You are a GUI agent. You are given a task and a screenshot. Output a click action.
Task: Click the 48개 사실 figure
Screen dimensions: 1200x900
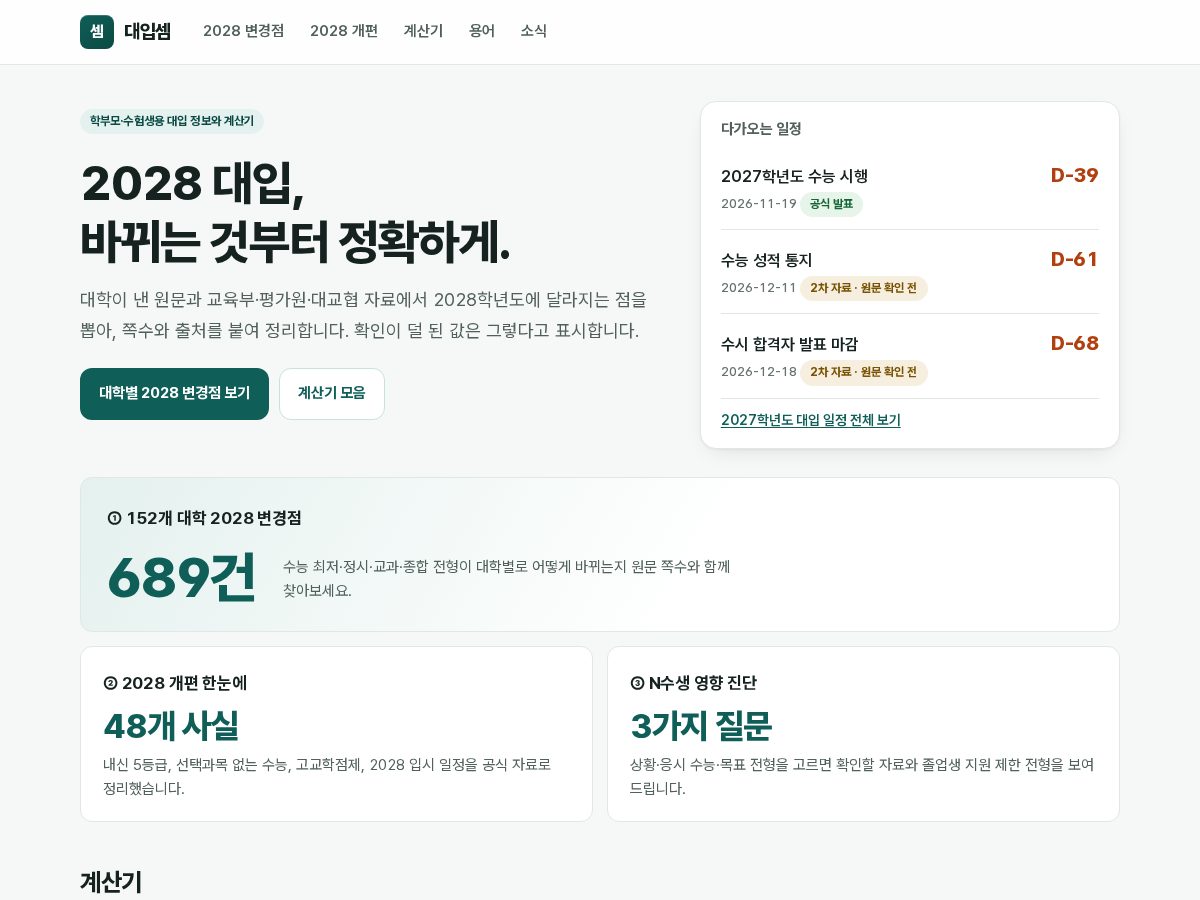(171, 726)
